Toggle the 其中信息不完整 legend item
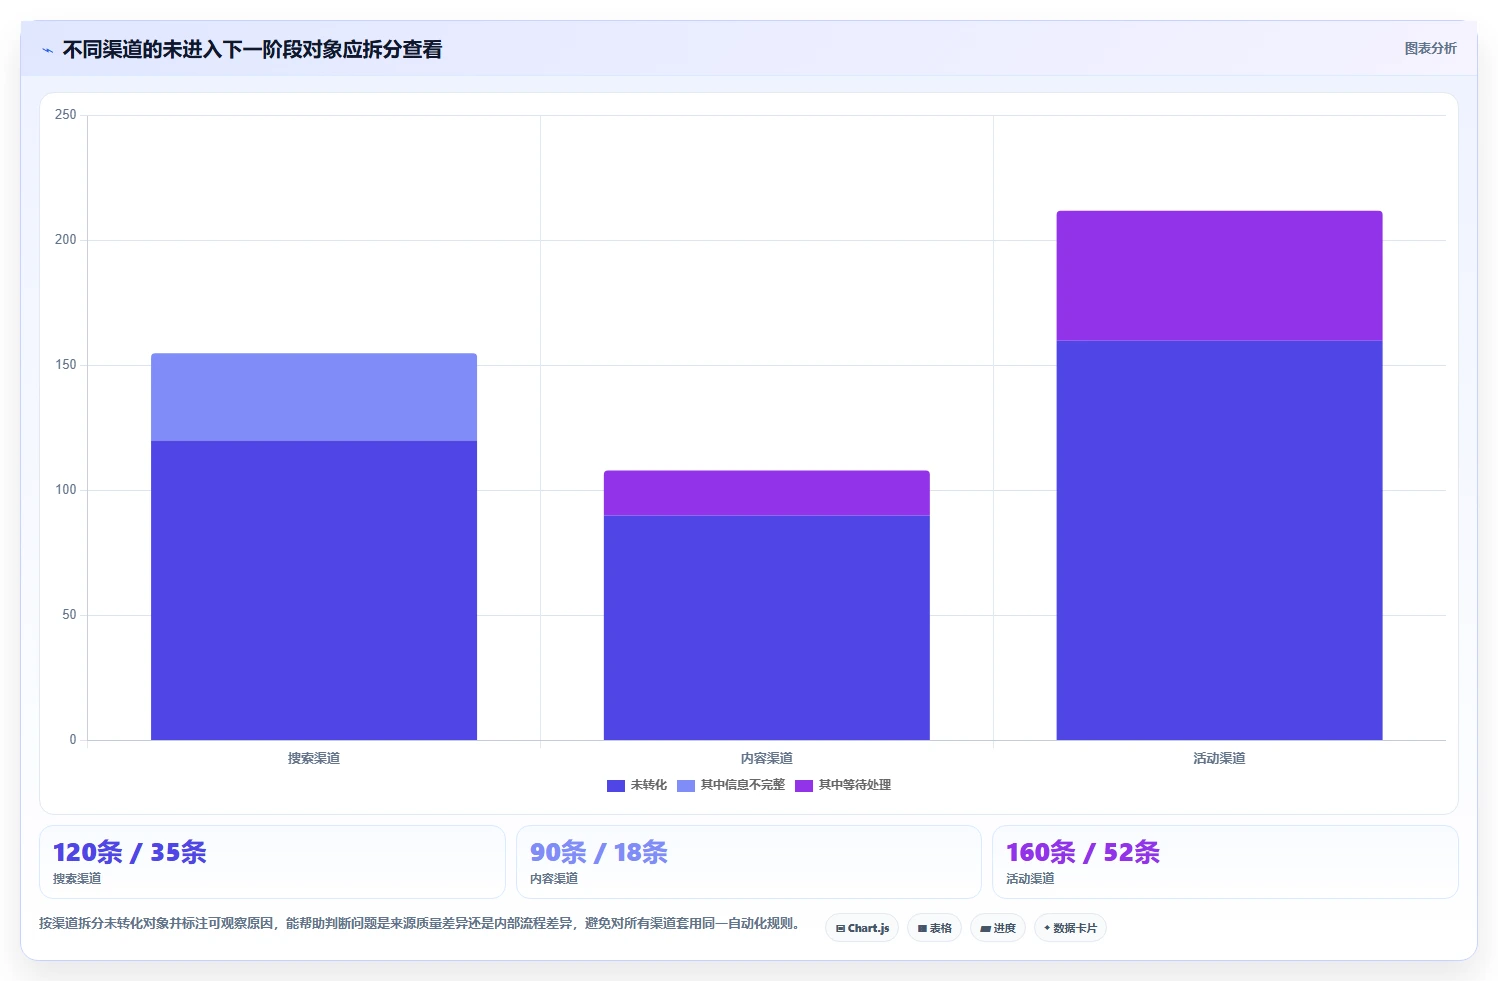This screenshot has width=1498, height=981. click(731, 785)
